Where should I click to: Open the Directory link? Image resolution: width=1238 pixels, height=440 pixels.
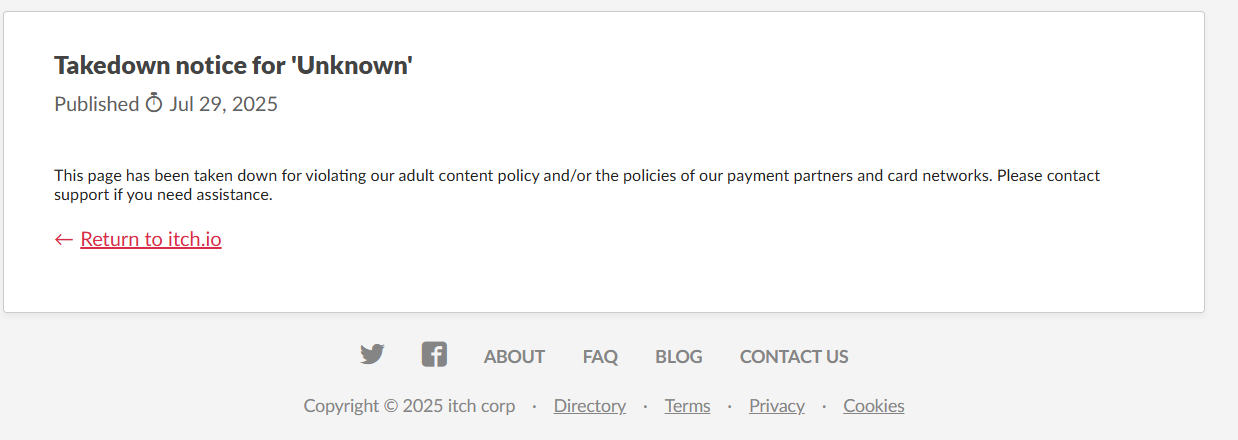(x=590, y=406)
